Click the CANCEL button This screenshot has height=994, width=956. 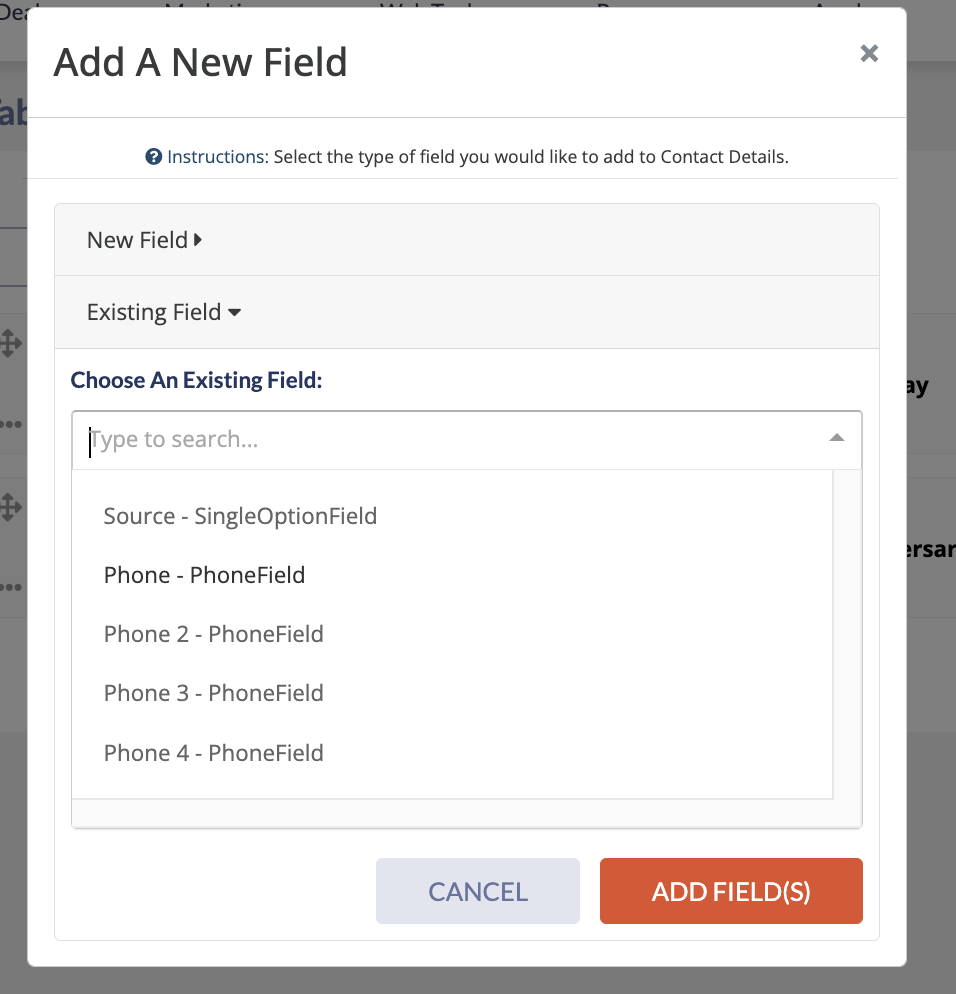tap(478, 891)
